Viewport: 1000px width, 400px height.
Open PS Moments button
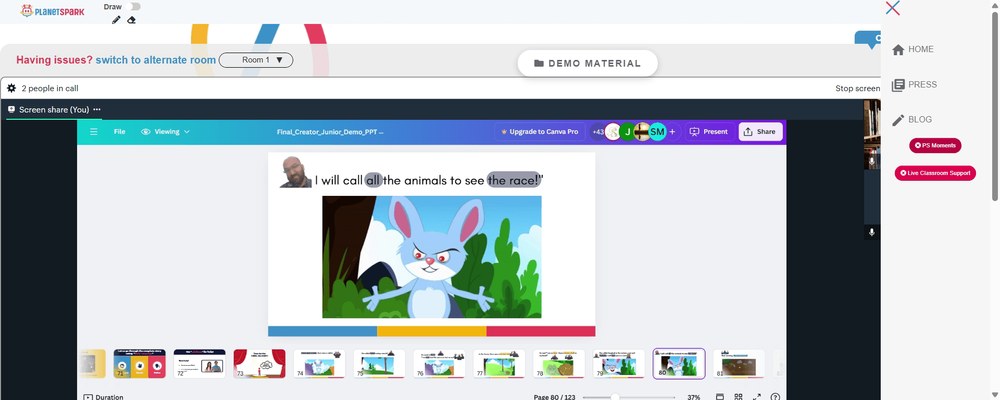pos(935,145)
